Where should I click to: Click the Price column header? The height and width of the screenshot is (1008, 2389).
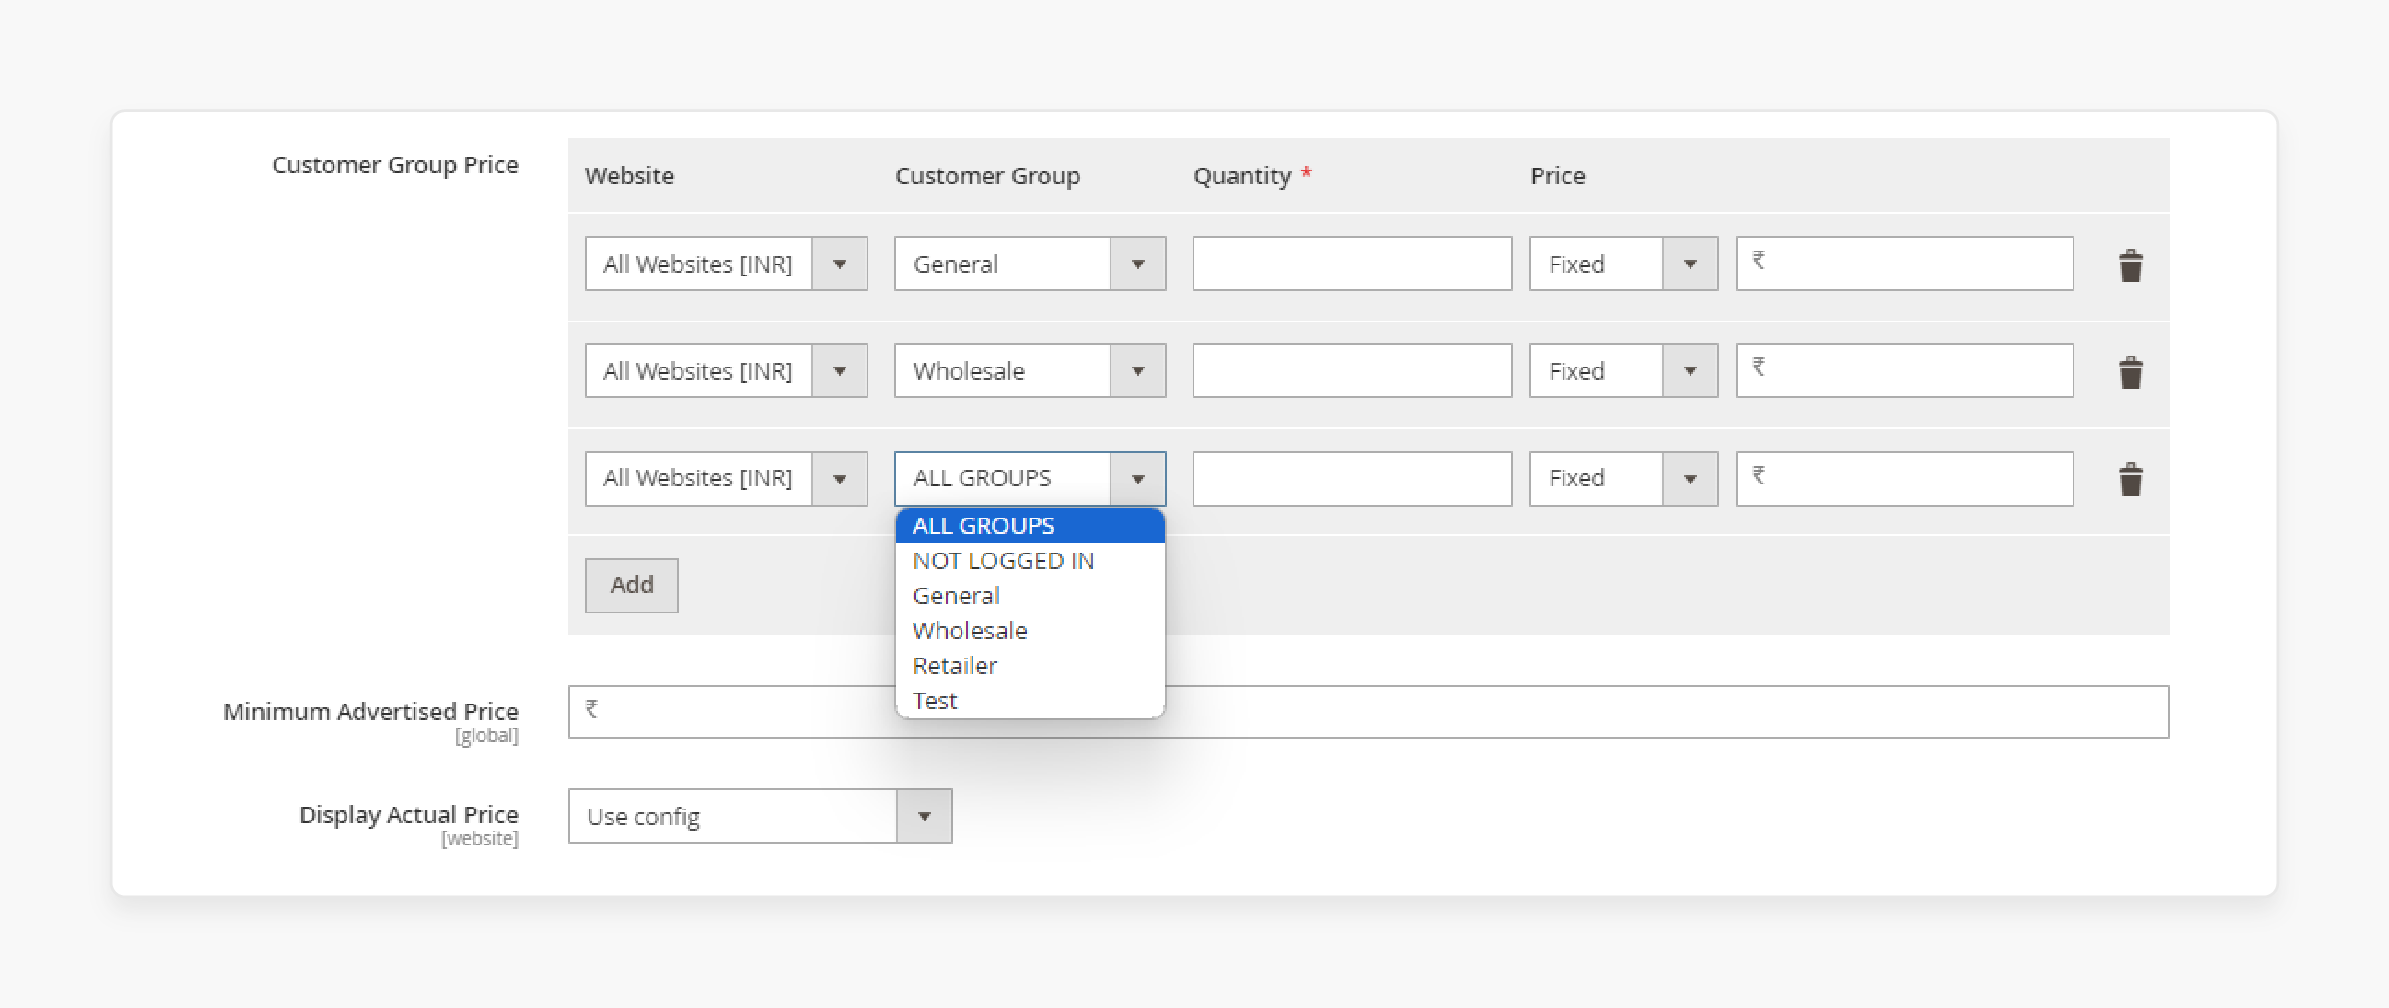click(1558, 176)
